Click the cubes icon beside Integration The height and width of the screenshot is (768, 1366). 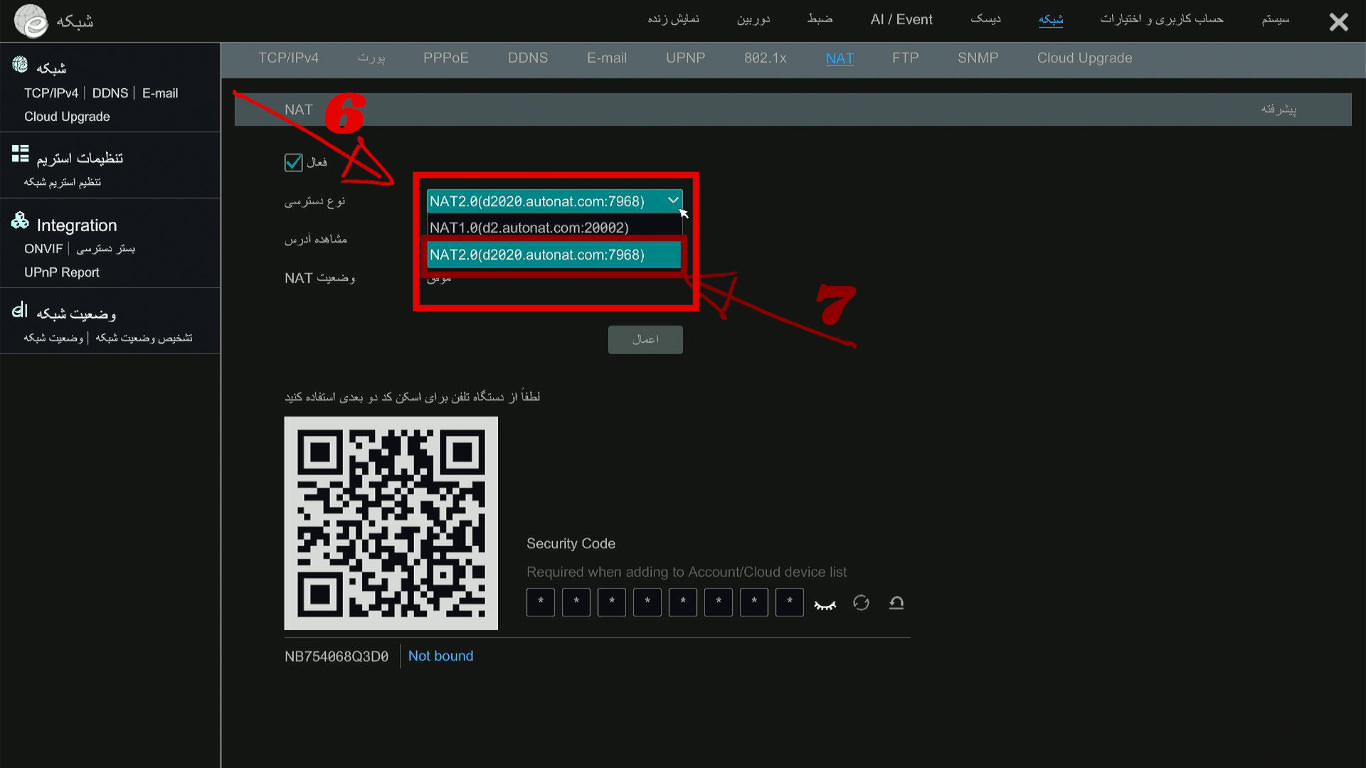(x=20, y=221)
